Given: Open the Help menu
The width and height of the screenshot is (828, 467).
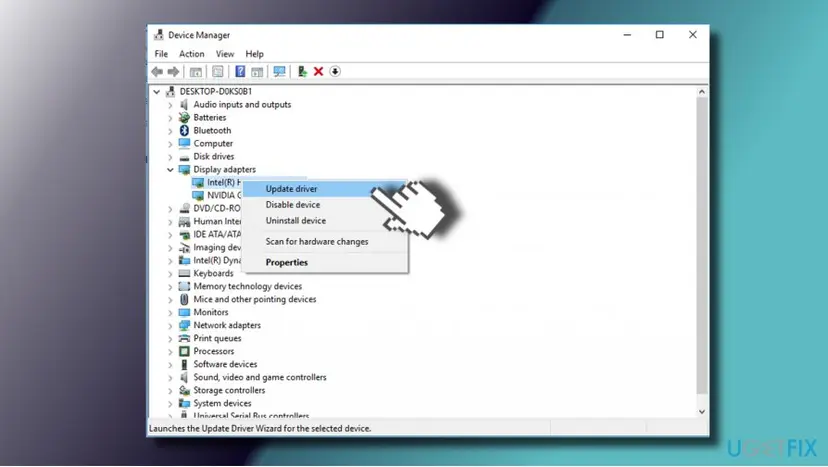Looking at the screenshot, I should (255, 54).
